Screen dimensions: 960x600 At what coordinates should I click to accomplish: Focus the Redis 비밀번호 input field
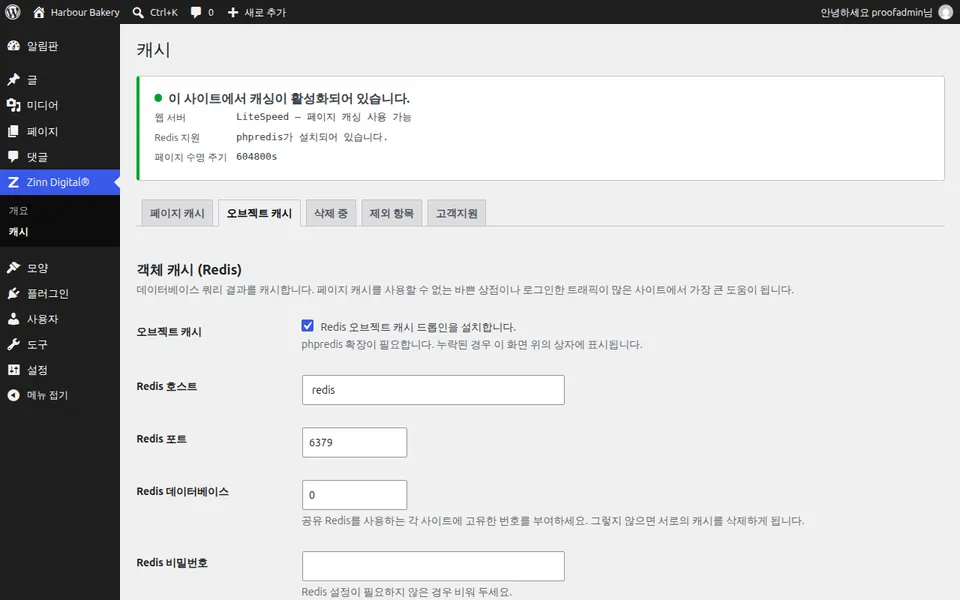click(433, 566)
